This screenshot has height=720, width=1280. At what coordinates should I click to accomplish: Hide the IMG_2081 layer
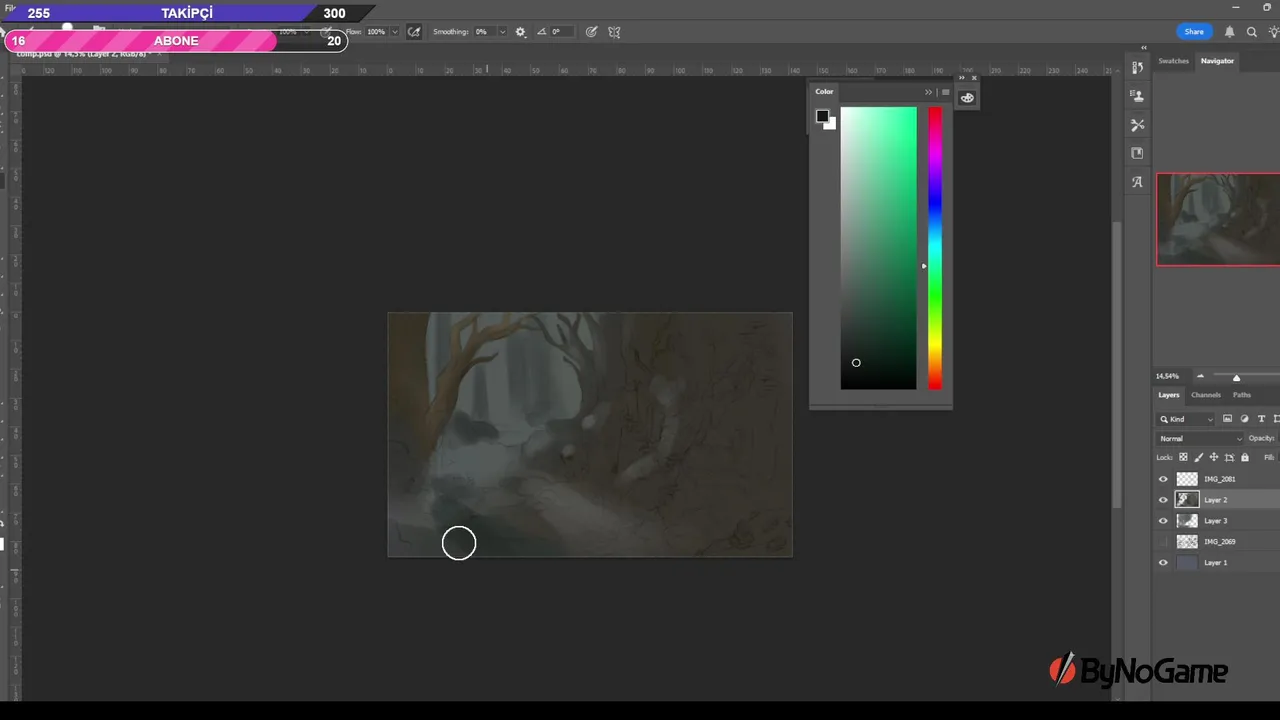[1163, 479]
